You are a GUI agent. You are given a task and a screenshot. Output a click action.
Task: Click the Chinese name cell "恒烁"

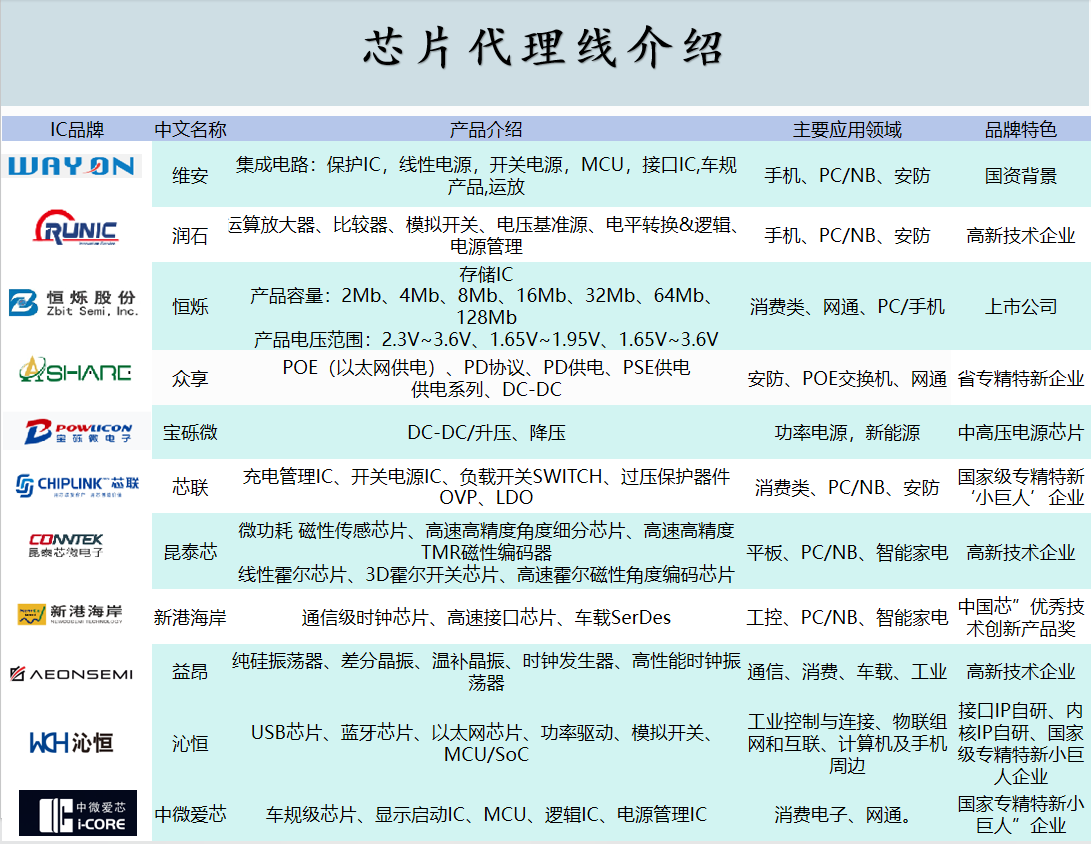[x=190, y=306]
